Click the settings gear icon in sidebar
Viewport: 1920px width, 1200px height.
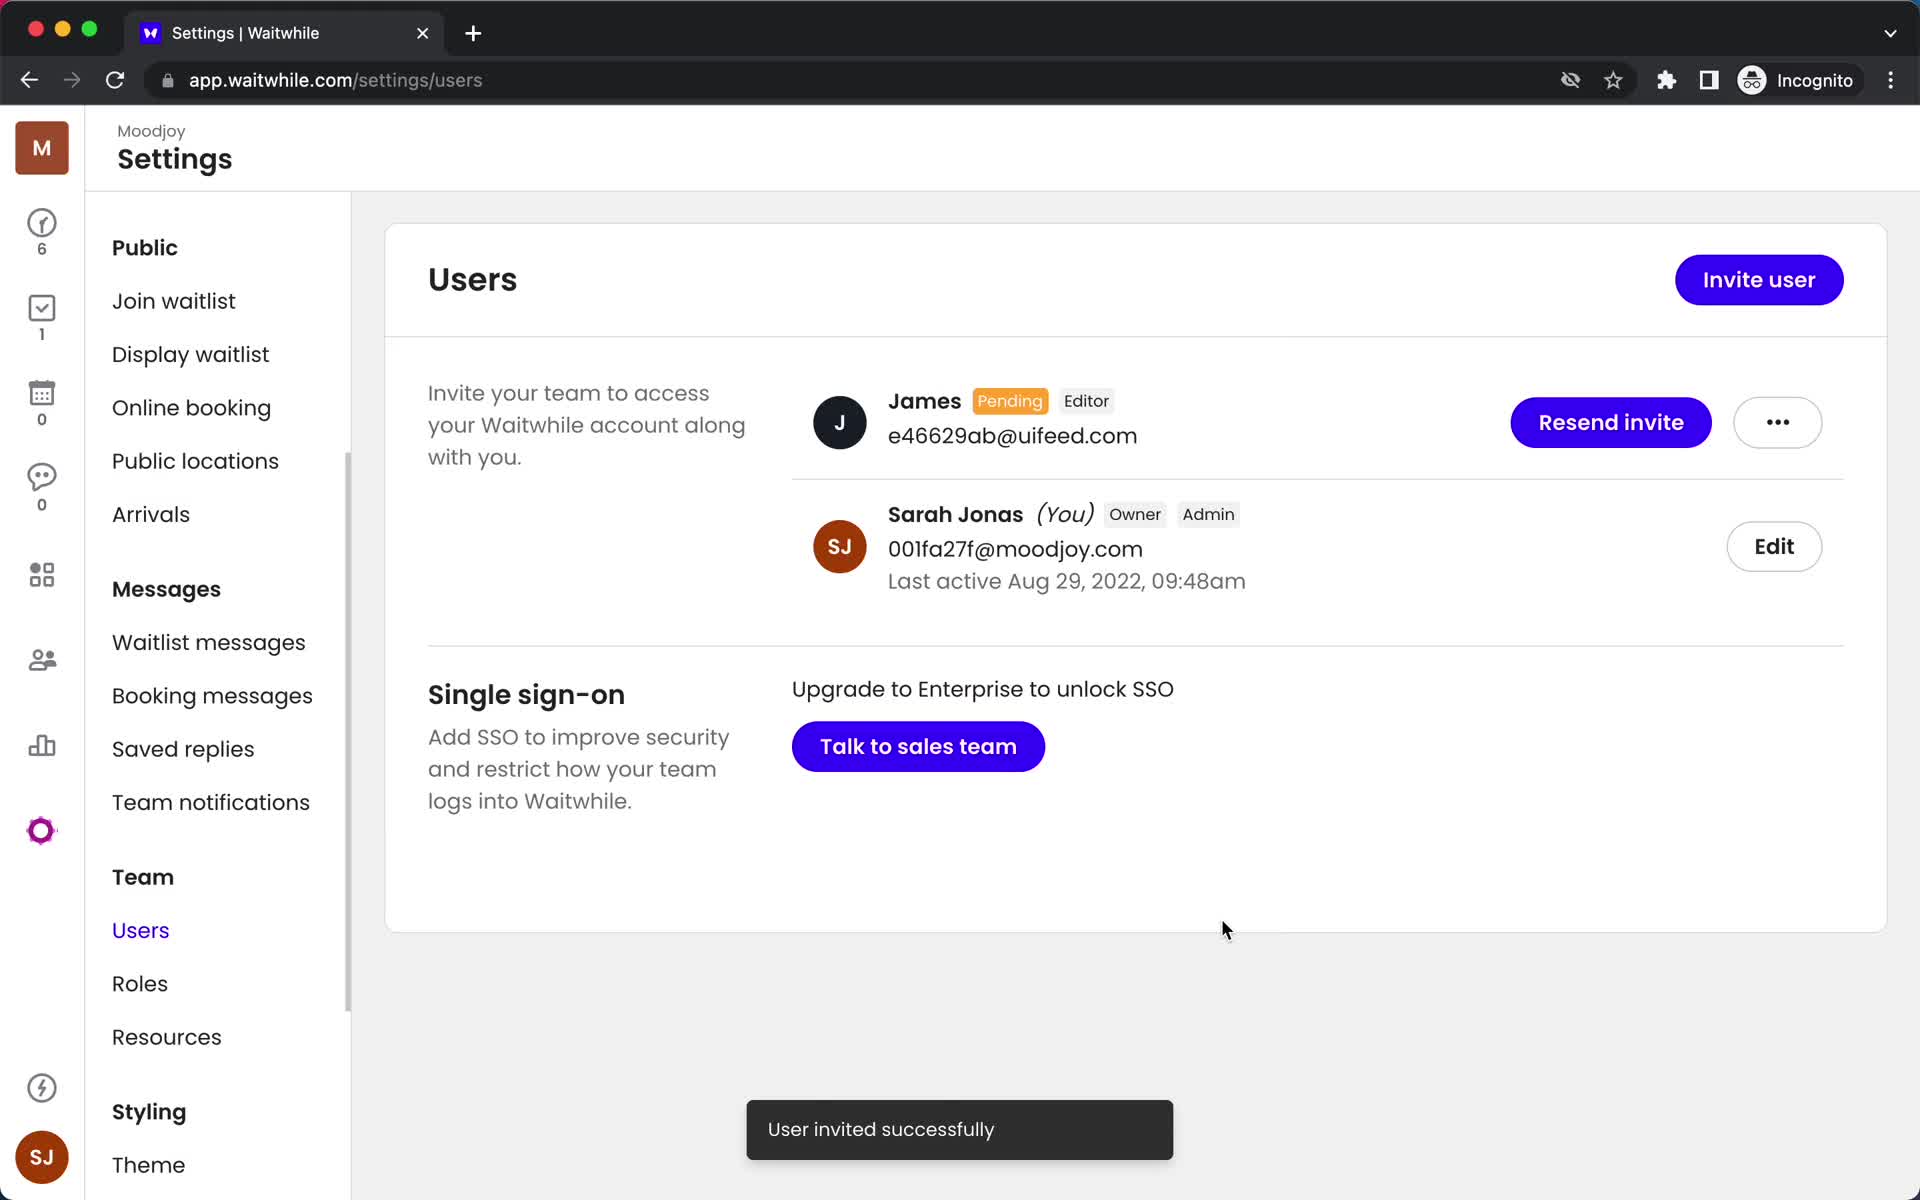pos(41,829)
